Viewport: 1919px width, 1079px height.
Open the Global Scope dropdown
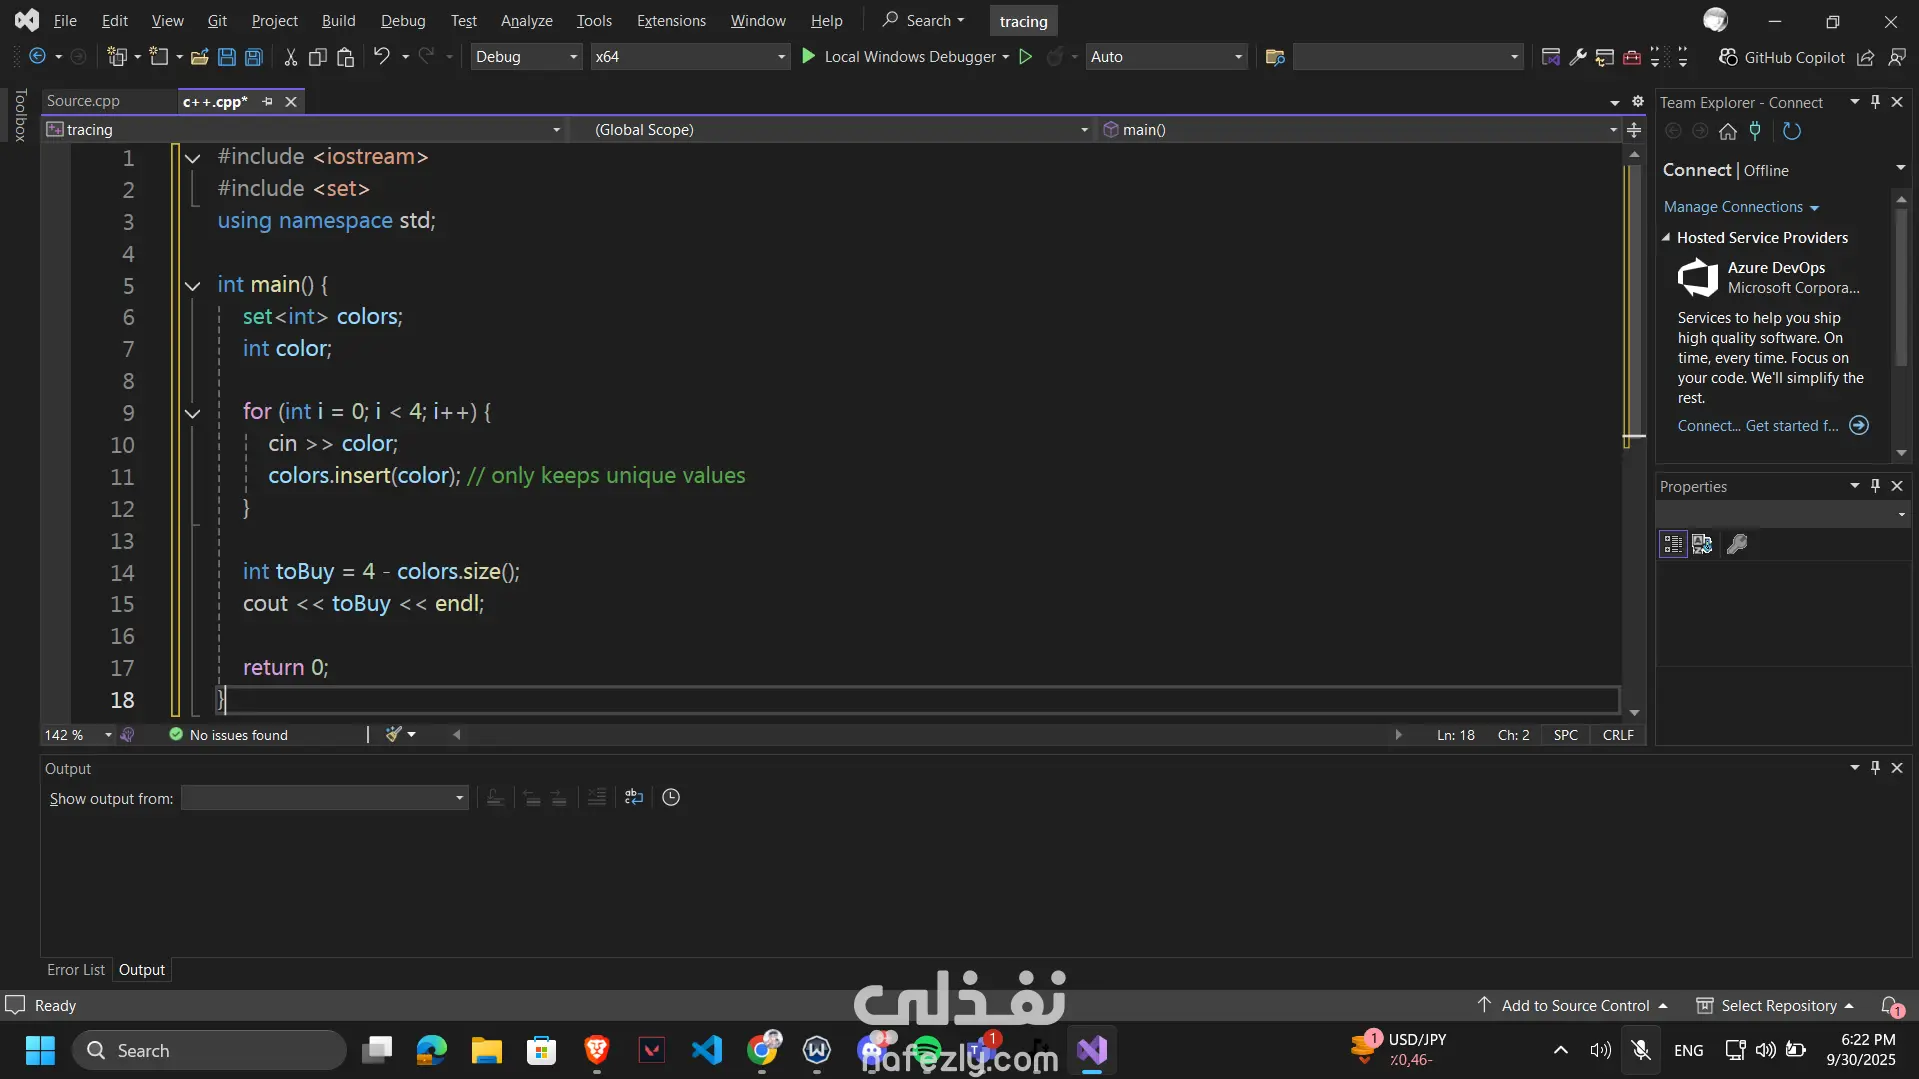tap(834, 130)
